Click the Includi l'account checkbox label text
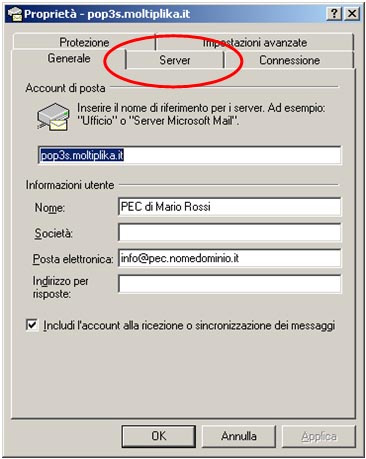This screenshot has width=366, height=459. point(189,325)
